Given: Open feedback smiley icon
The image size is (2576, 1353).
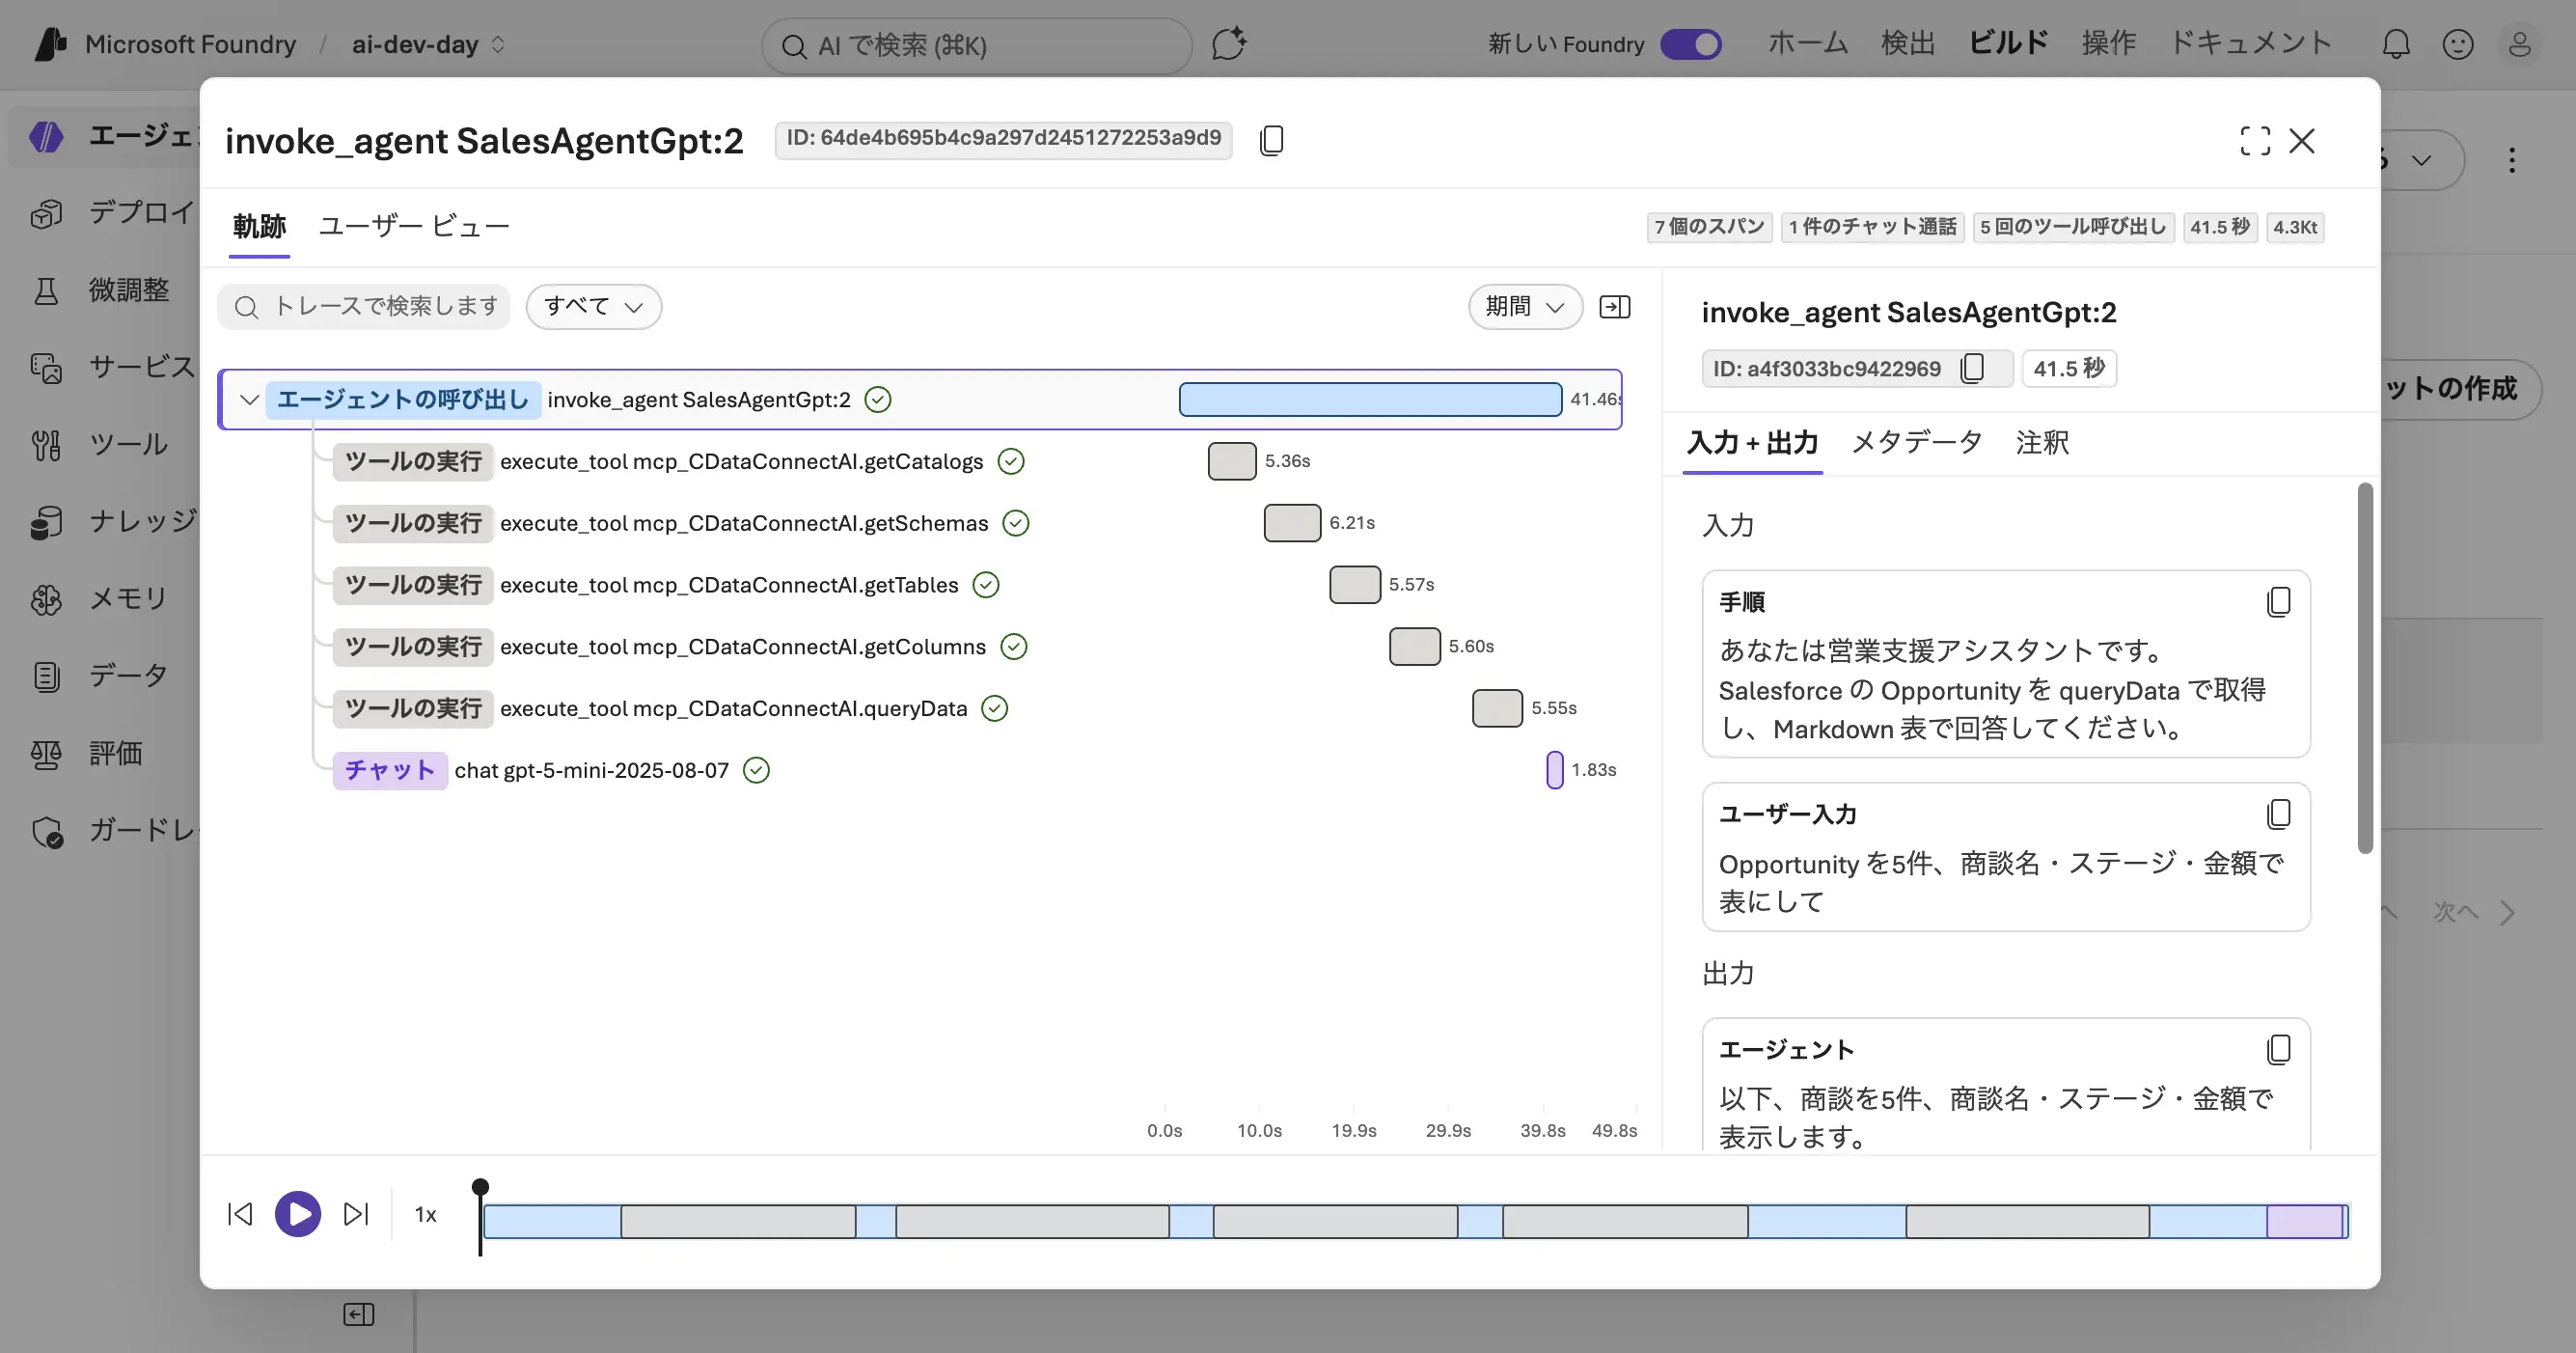Looking at the screenshot, I should [x=2458, y=44].
